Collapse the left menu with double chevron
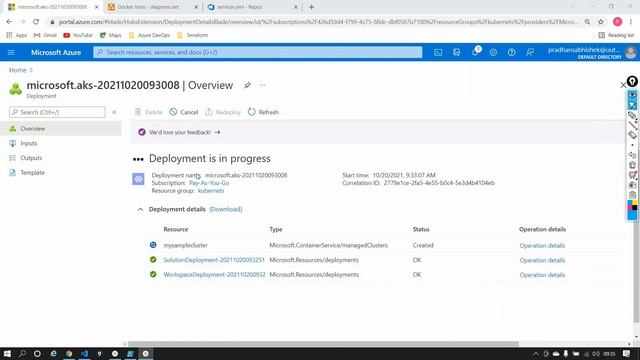Viewport: 640px width, 360px height. coord(114,112)
